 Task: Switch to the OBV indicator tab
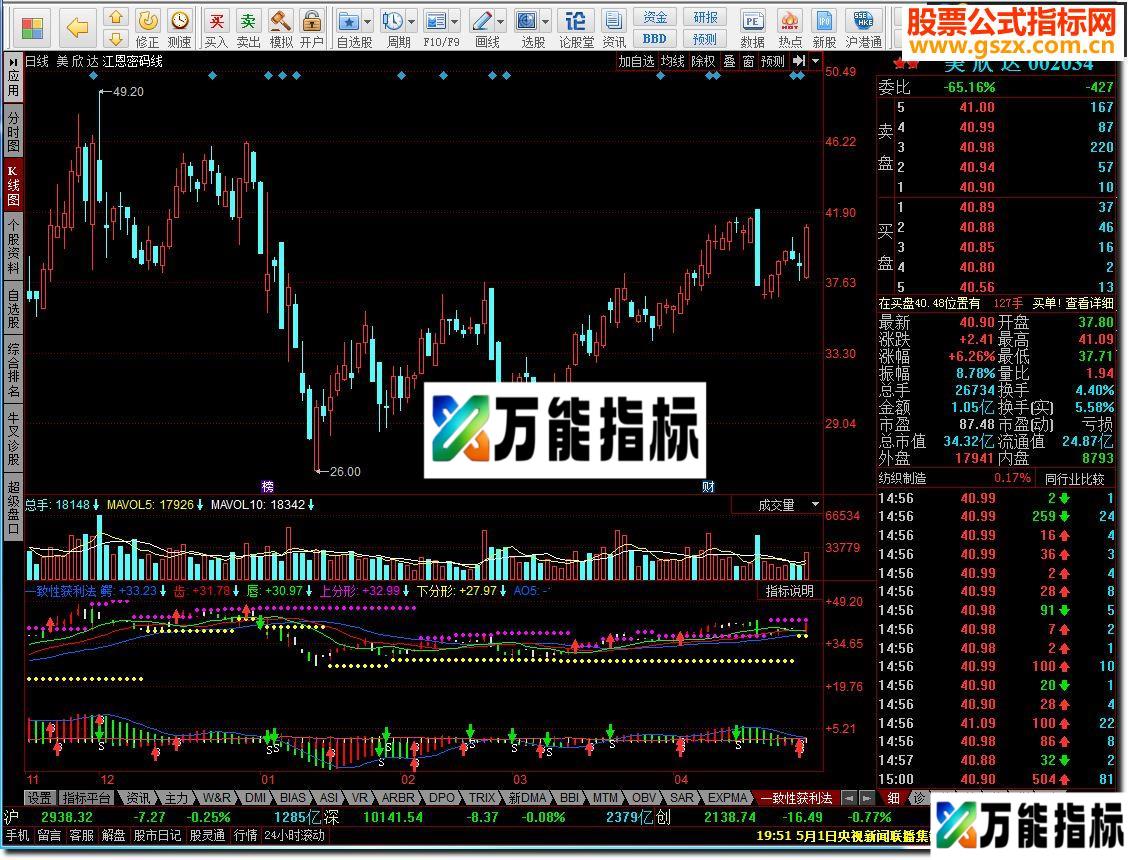[x=645, y=798]
